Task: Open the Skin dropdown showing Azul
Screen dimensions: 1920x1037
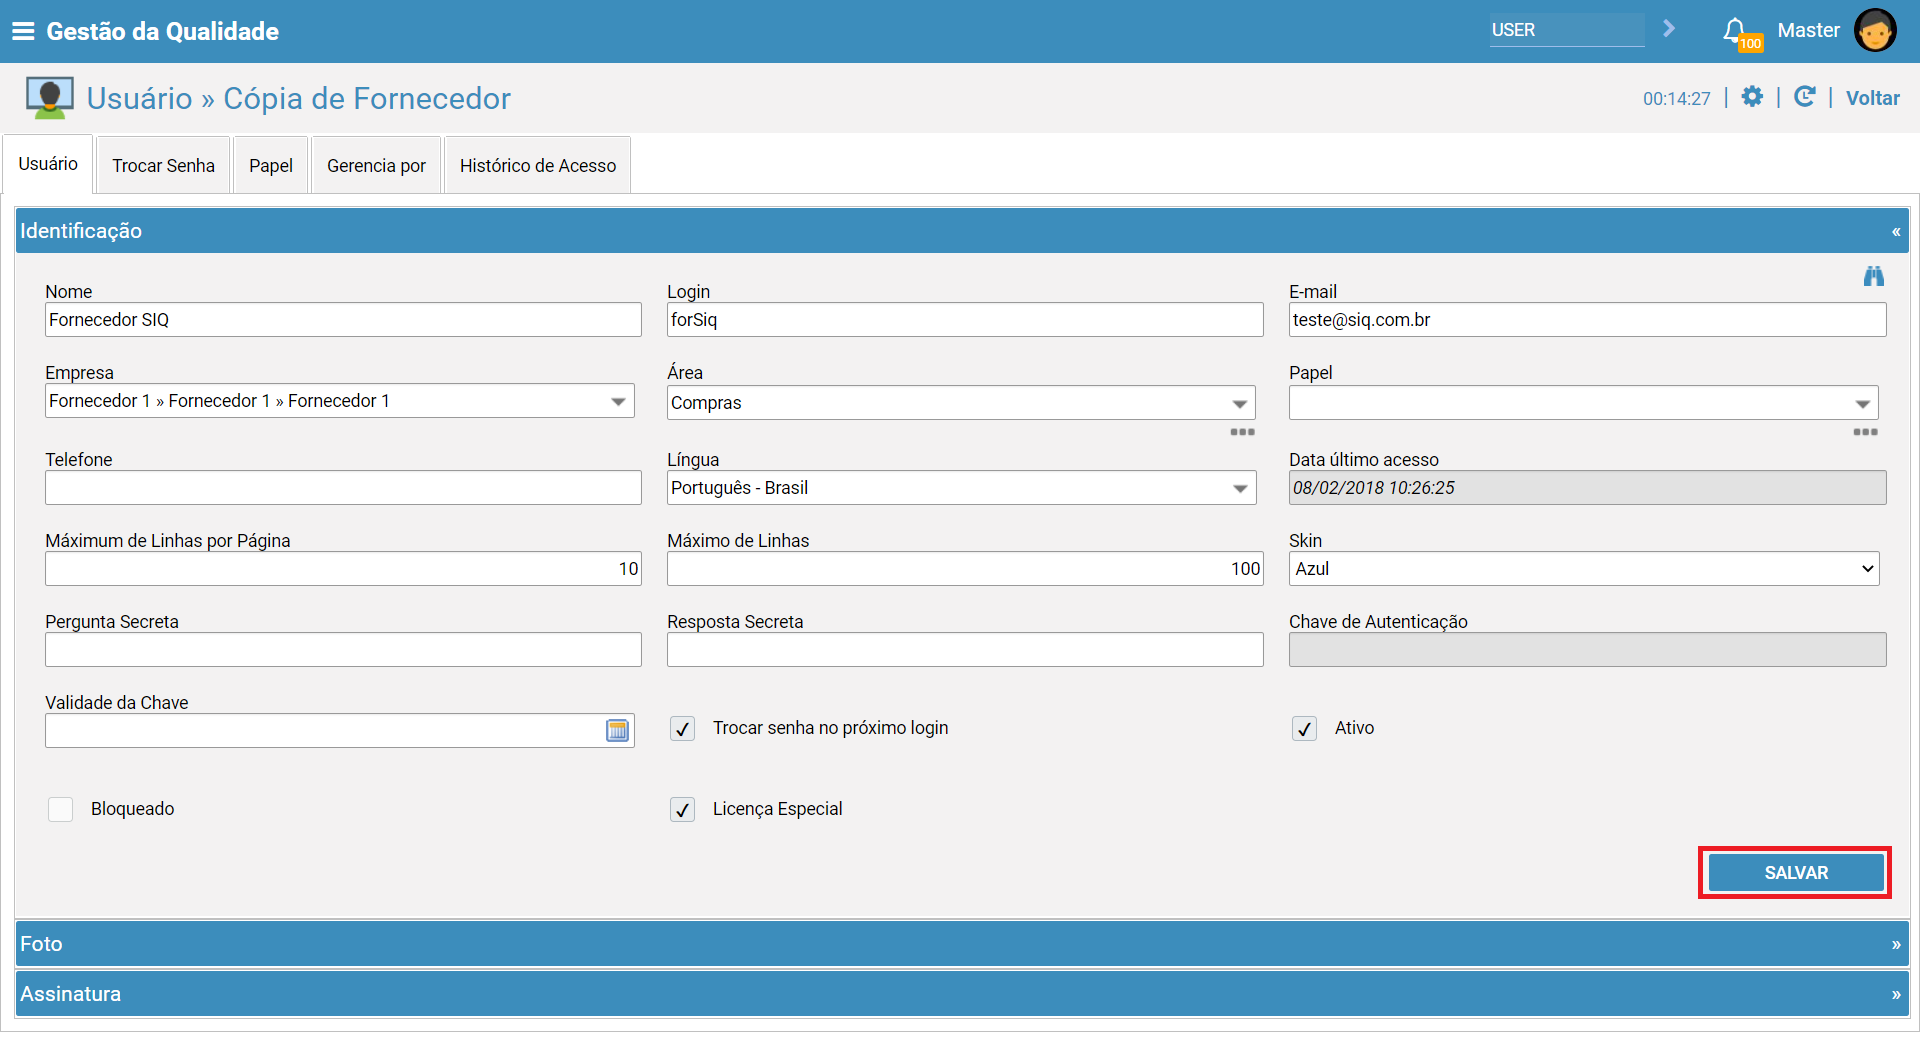Action: tap(1583, 569)
